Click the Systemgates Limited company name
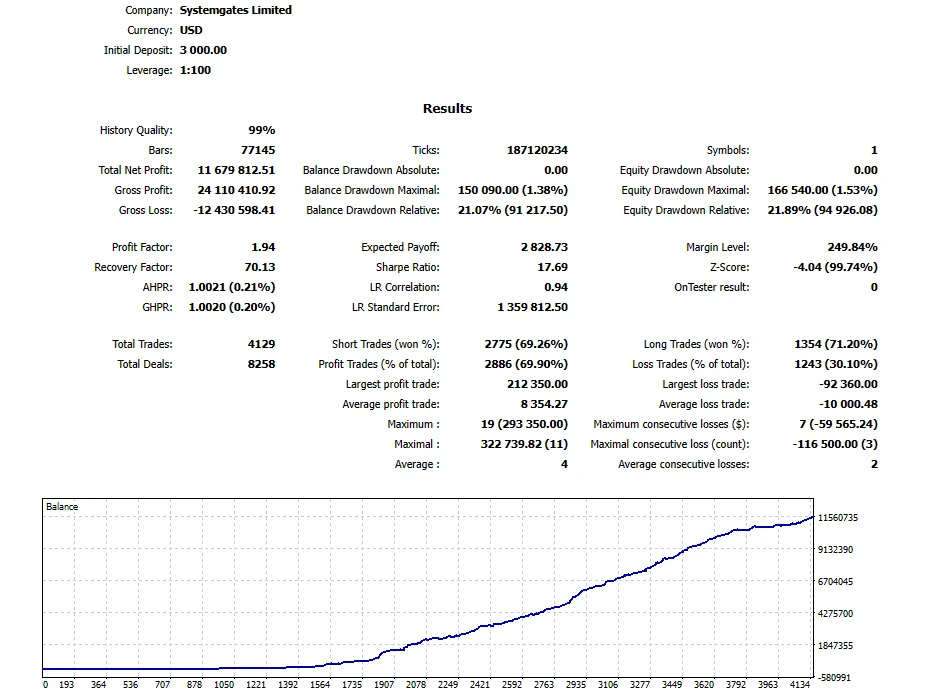 pyautogui.click(x=236, y=10)
